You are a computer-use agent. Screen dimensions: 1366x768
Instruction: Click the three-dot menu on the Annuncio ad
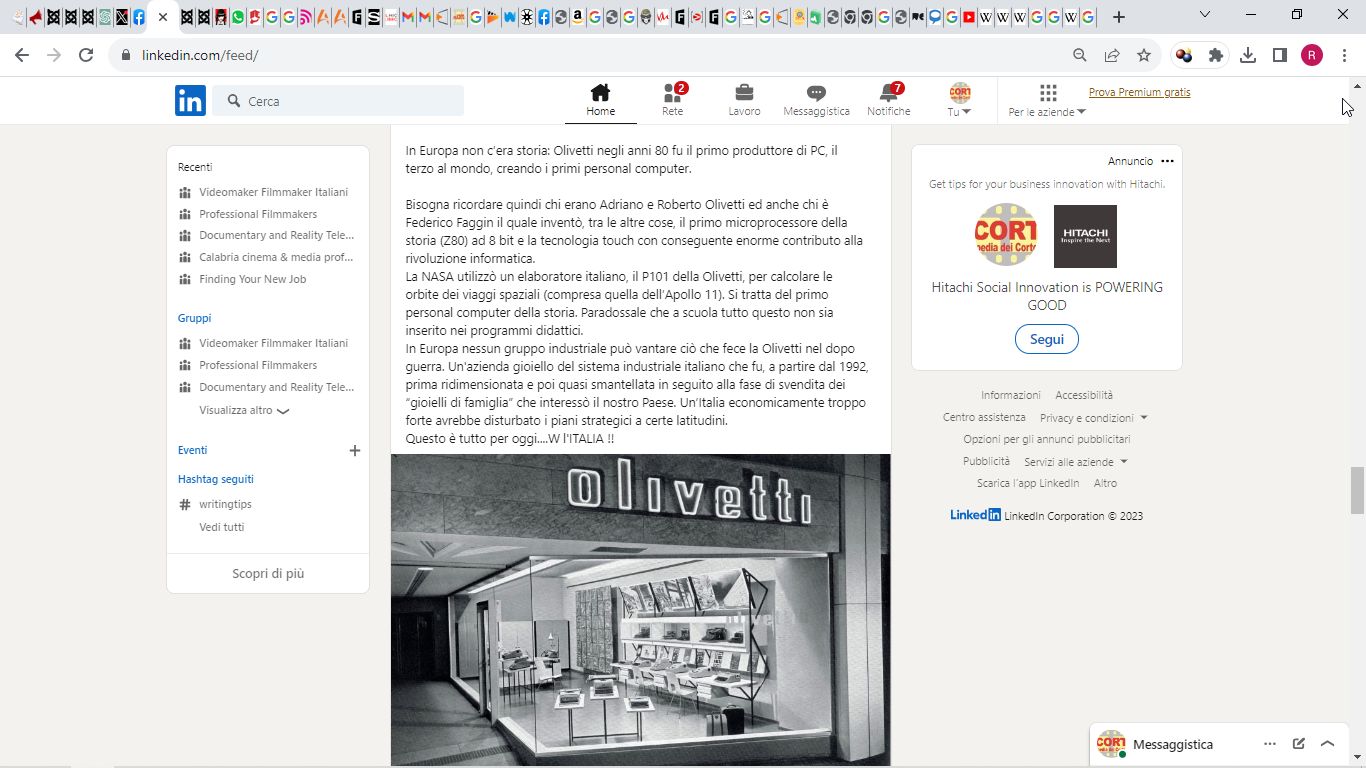tap(1167, 161)
